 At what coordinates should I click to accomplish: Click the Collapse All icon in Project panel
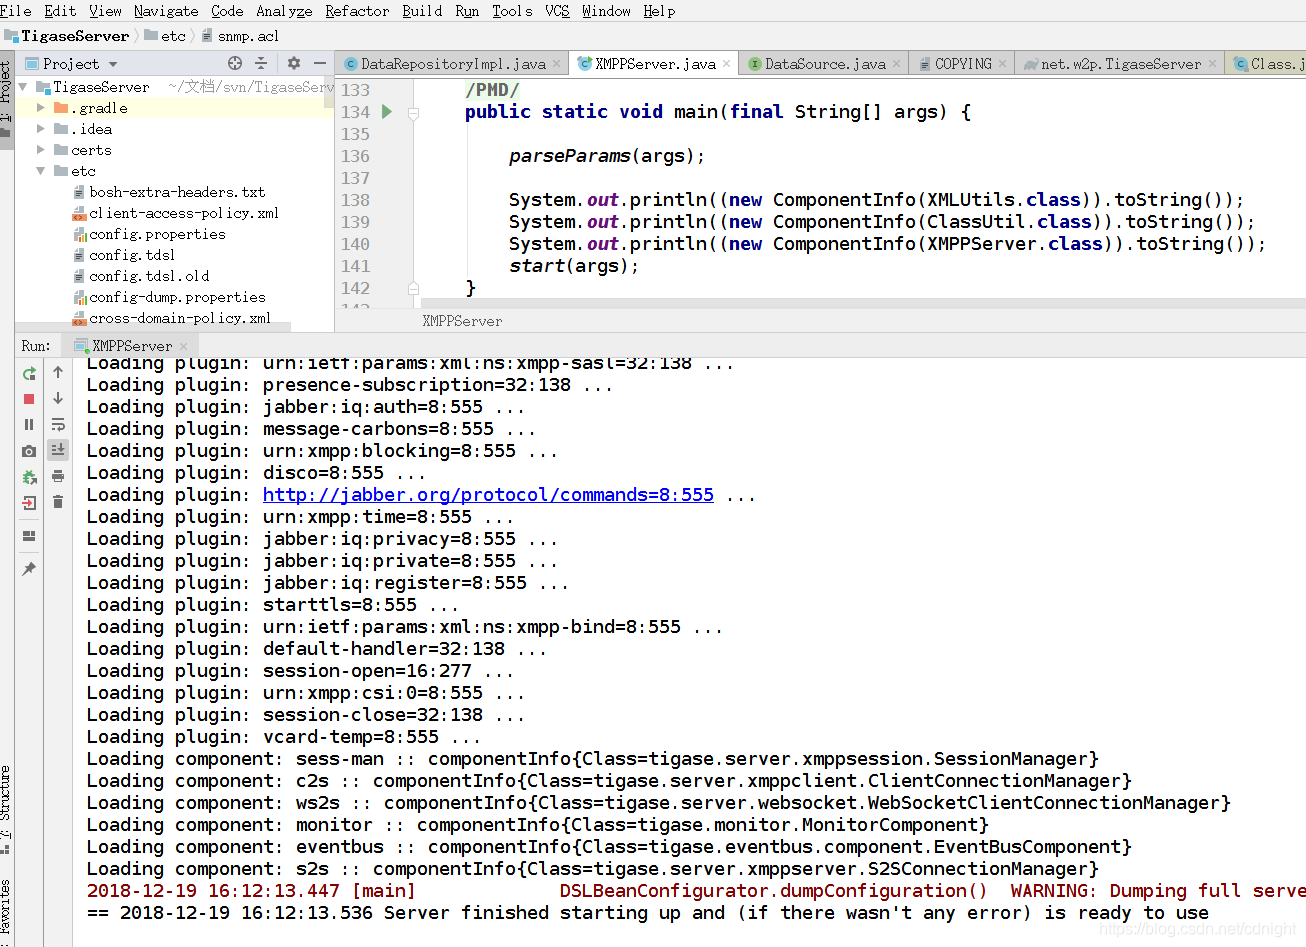(261, 63)
